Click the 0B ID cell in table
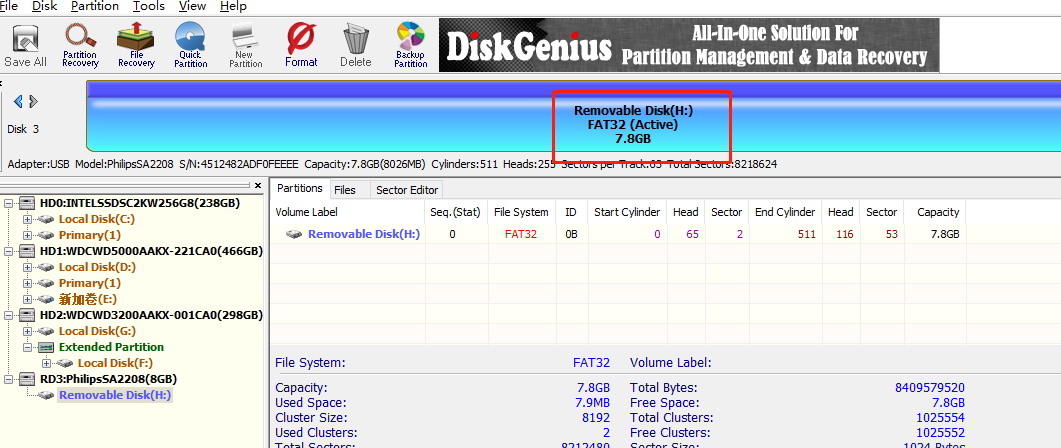The width and height of the screenshot is (1061, 448). click(x=571, y=234)
